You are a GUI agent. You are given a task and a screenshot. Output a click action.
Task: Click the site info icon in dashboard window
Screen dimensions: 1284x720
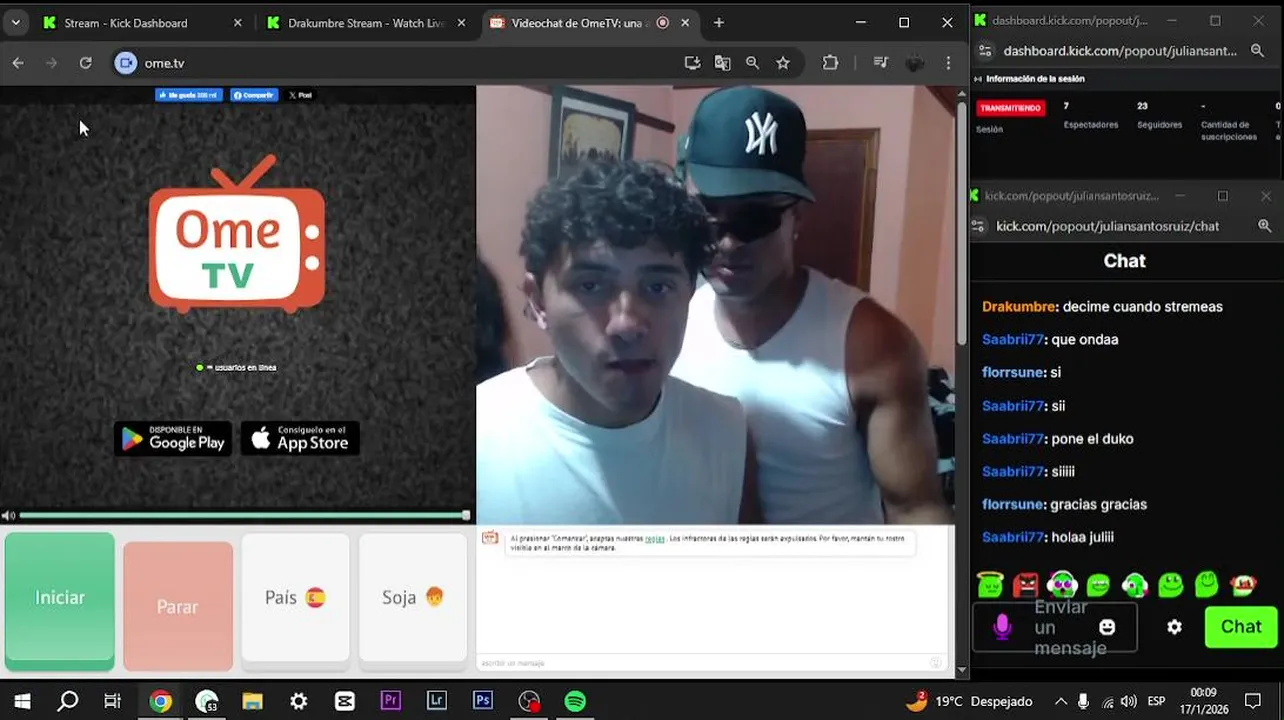(x=985, y=51)
